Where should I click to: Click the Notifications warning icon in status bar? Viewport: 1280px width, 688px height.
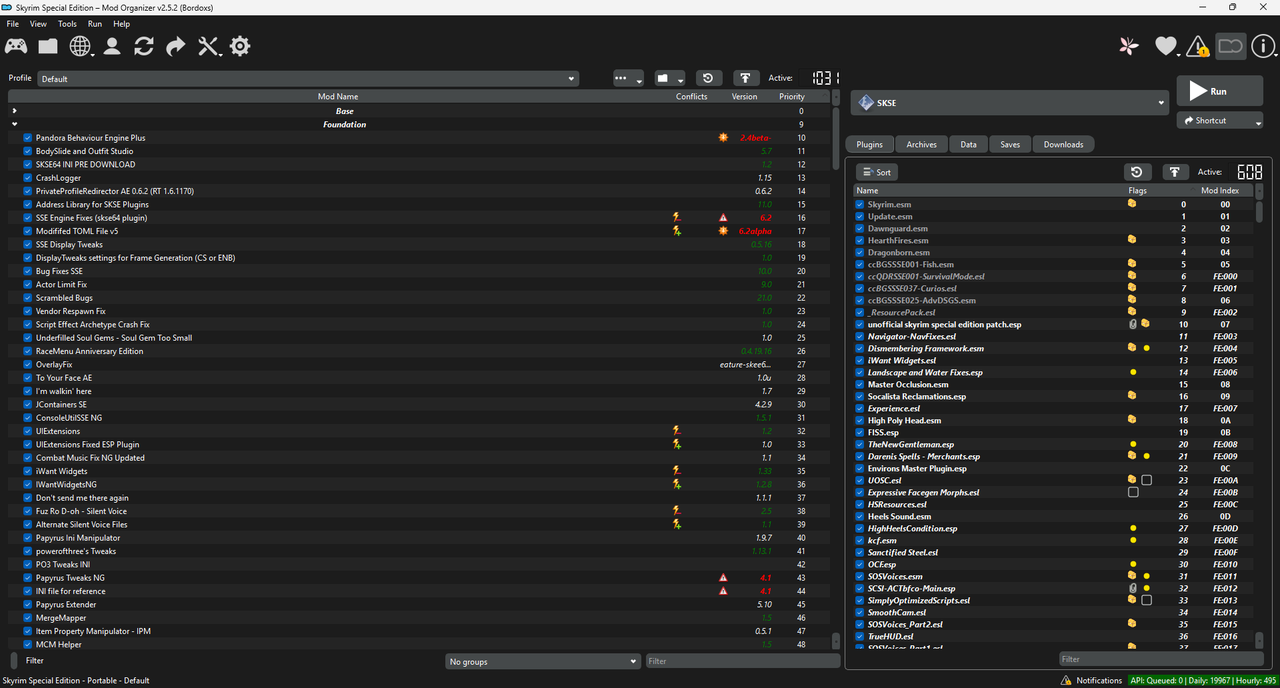coord(1066,680)
